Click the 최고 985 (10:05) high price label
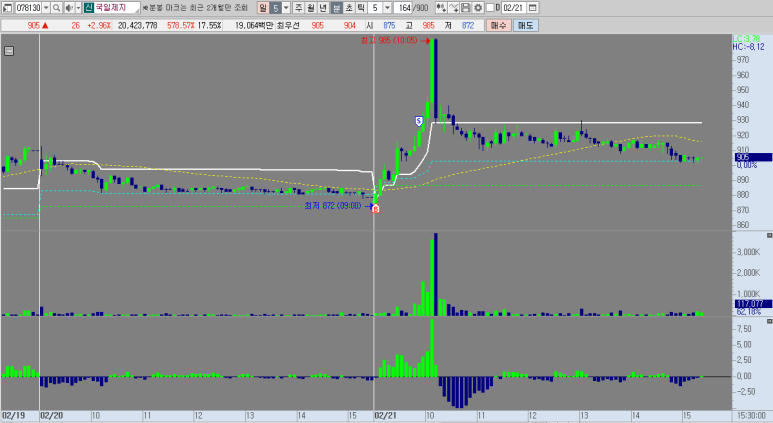Screen dimensions: 773x423 point(388,40)
